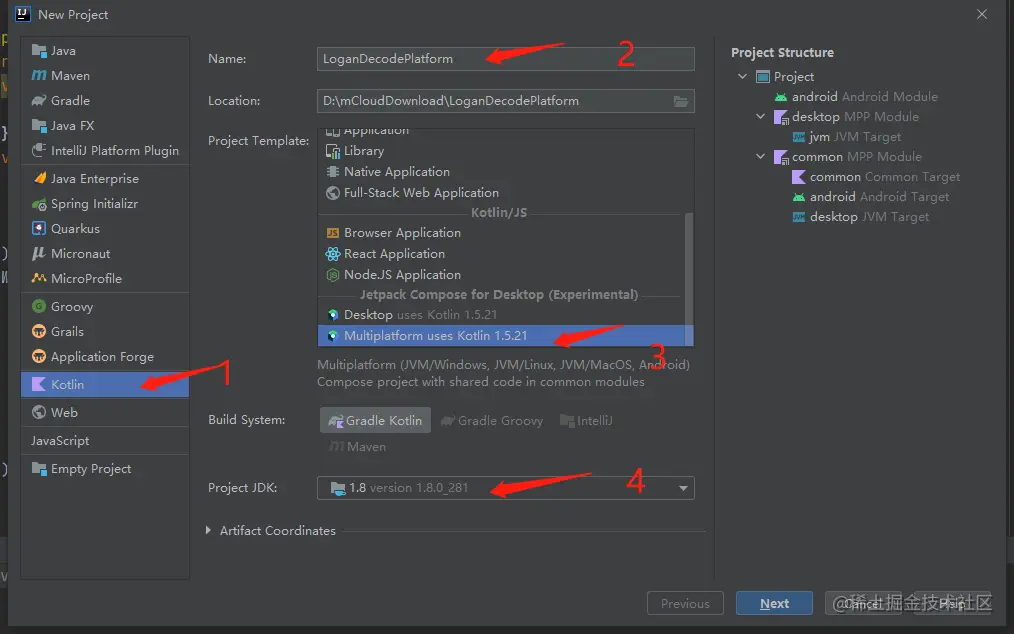Select Kotlin icon in sidebar

coord(39,384)
